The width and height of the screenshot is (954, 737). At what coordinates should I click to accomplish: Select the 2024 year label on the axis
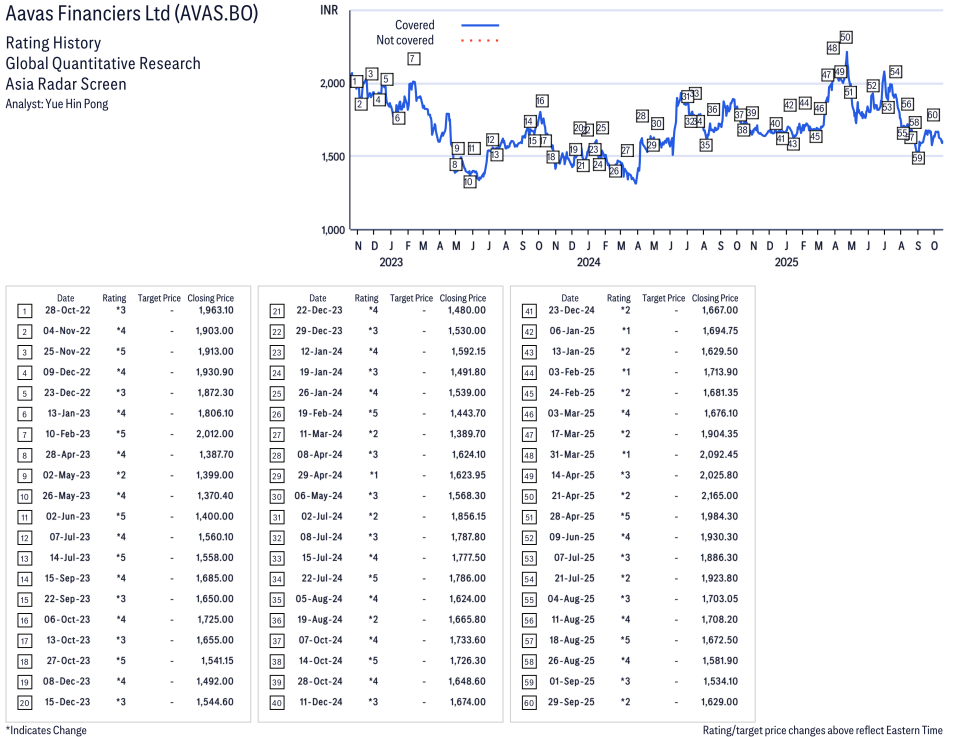coord(588,262)
